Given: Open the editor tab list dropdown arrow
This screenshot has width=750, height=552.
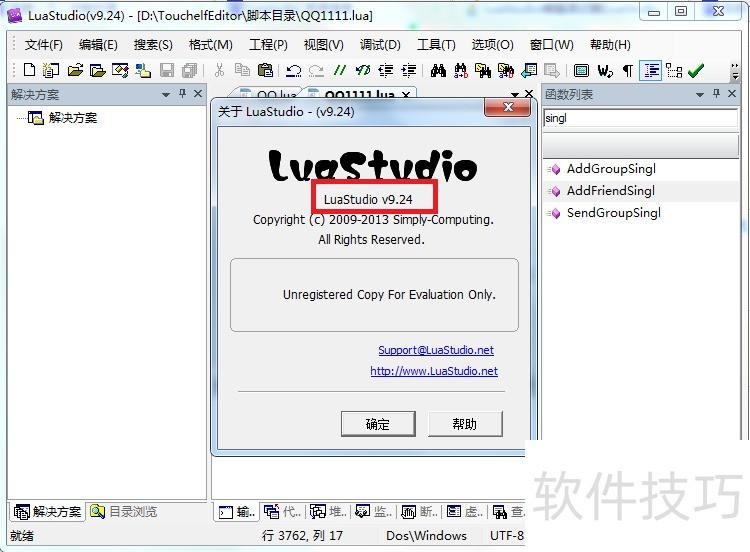Looking at the screenshot, I should coord(515,94).
